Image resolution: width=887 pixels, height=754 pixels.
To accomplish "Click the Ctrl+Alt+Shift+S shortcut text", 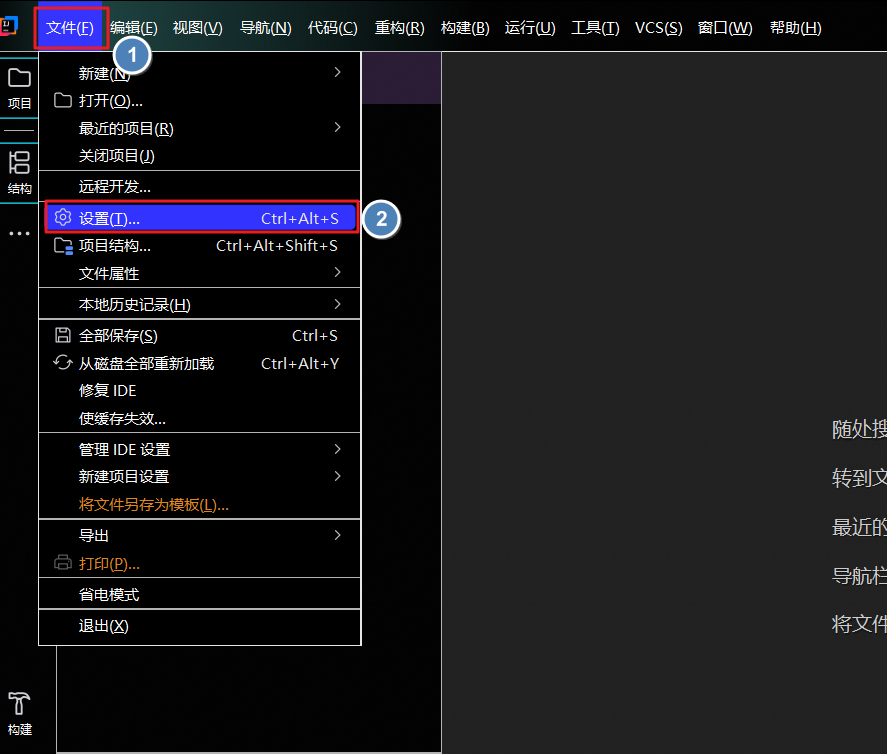I will pyautogui.click(x=277, y=246).
